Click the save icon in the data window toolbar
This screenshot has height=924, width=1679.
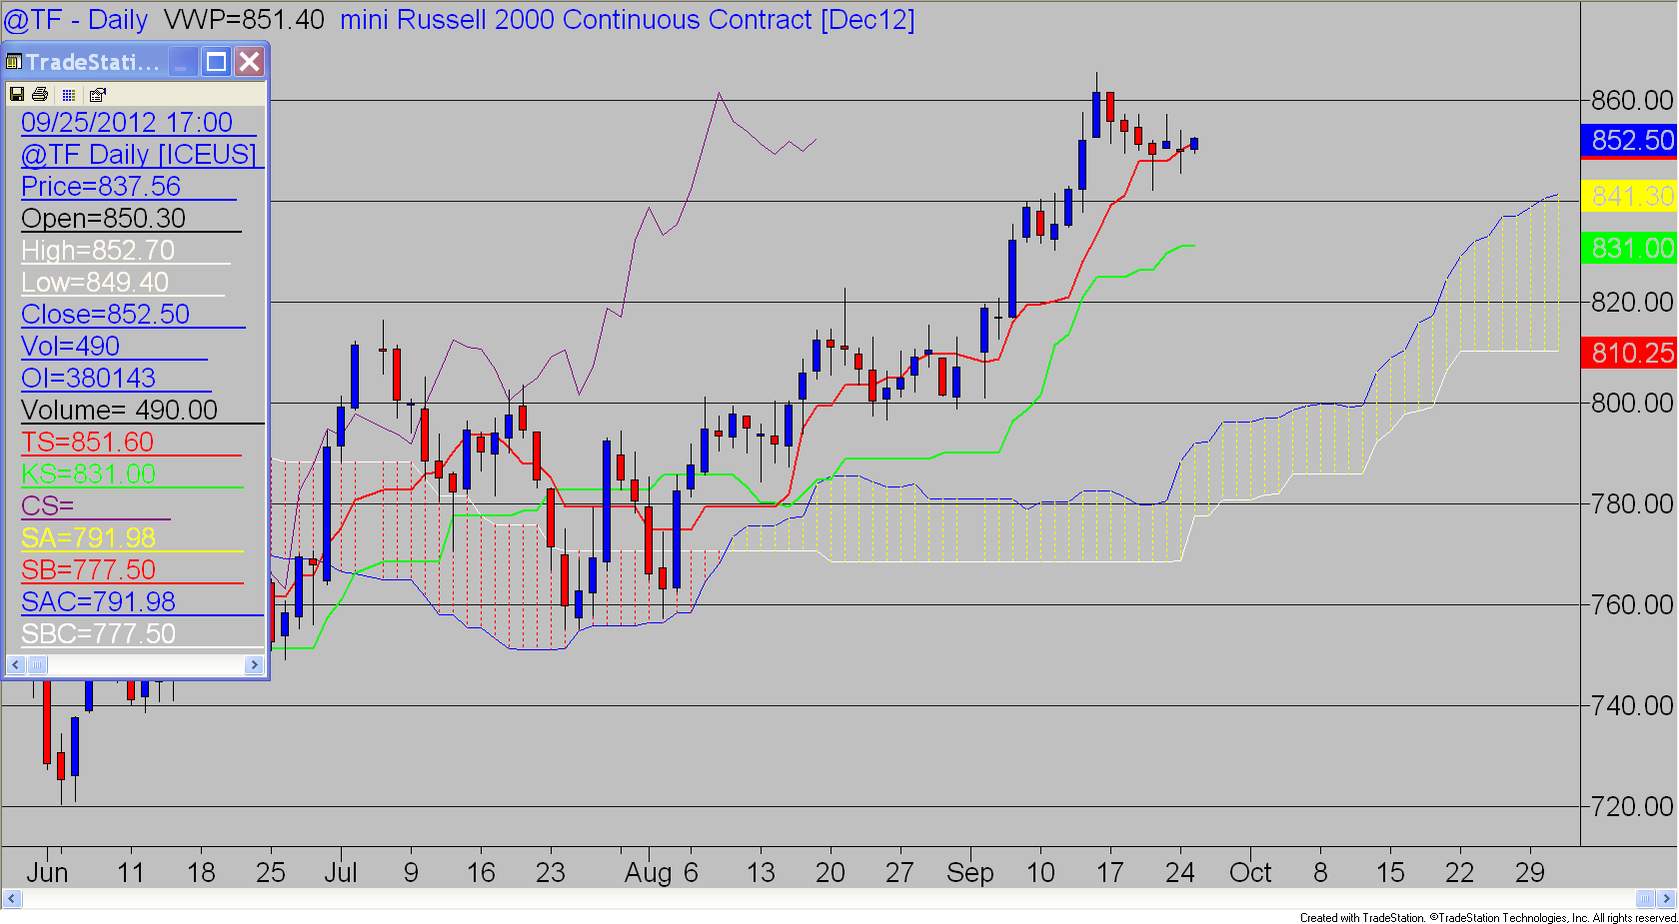(16, 95)
